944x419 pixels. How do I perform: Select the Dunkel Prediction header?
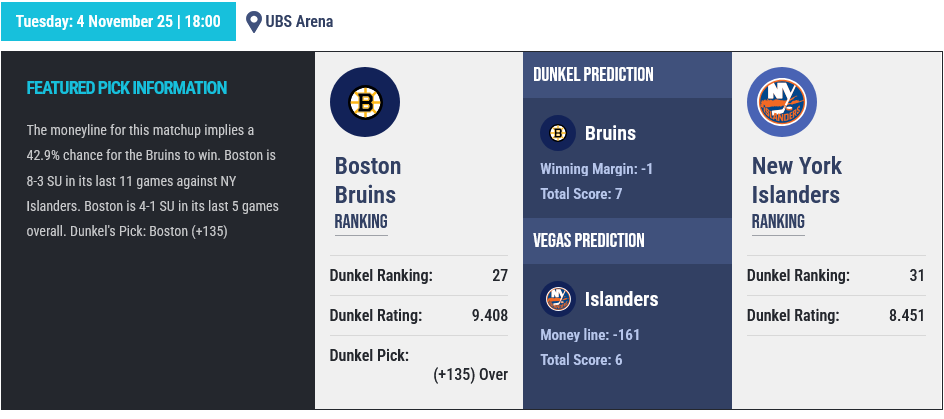coord(593,75)
